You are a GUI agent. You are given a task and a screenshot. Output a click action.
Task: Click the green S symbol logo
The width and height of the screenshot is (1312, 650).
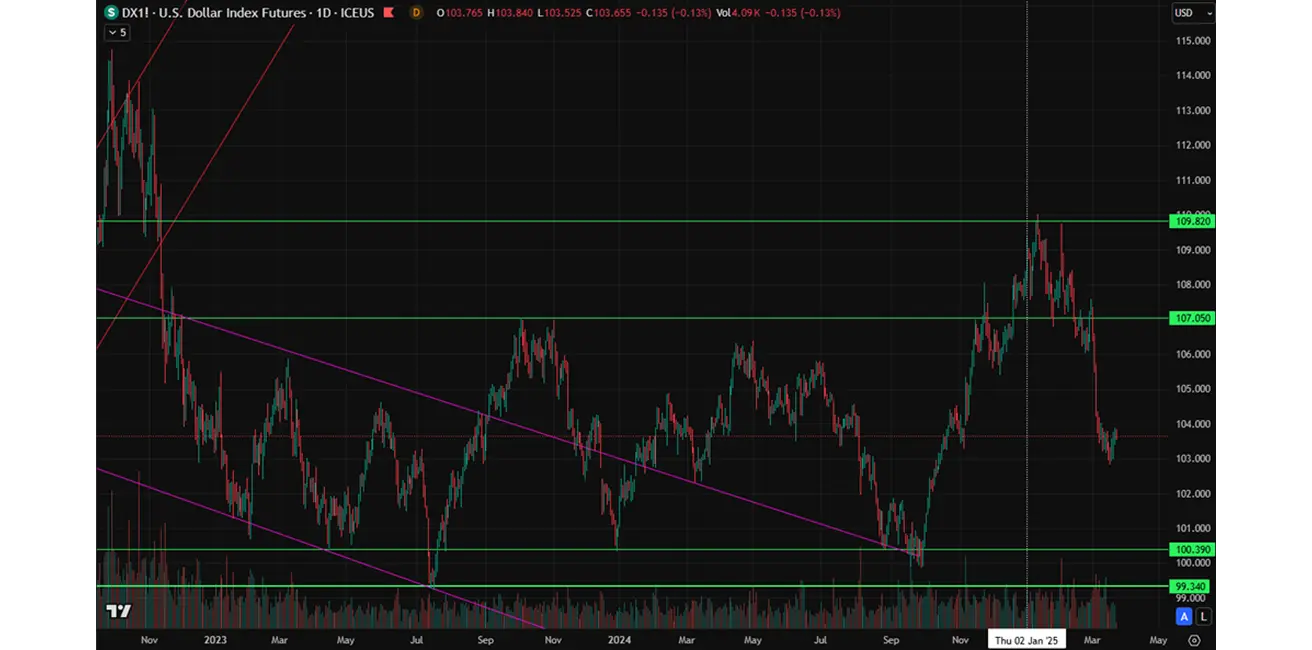(111, 13)
